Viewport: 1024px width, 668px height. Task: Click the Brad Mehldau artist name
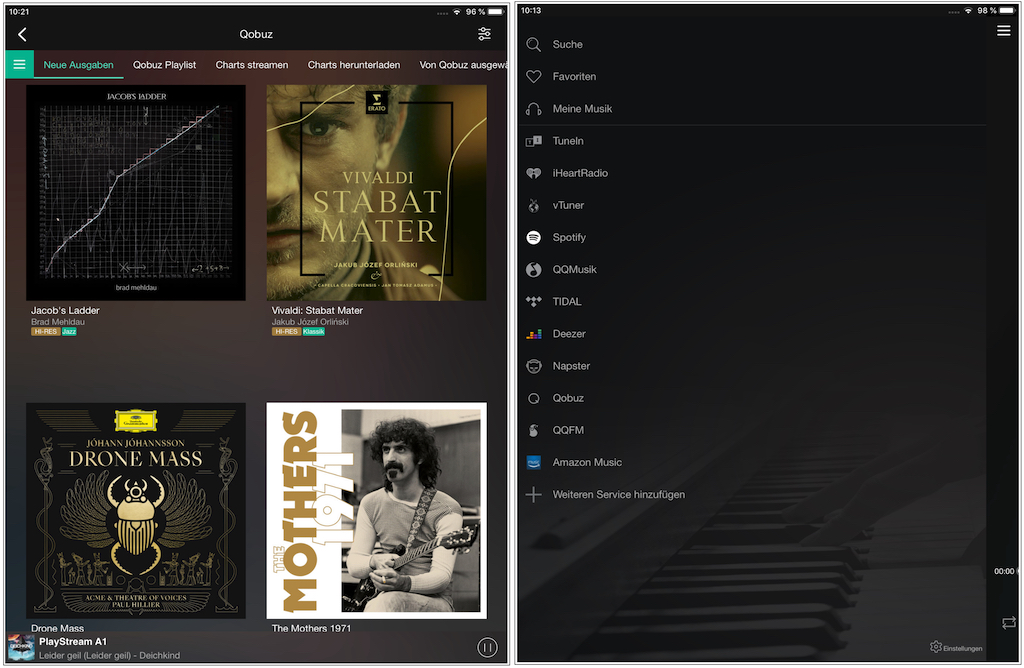click(x=57, y=321)
